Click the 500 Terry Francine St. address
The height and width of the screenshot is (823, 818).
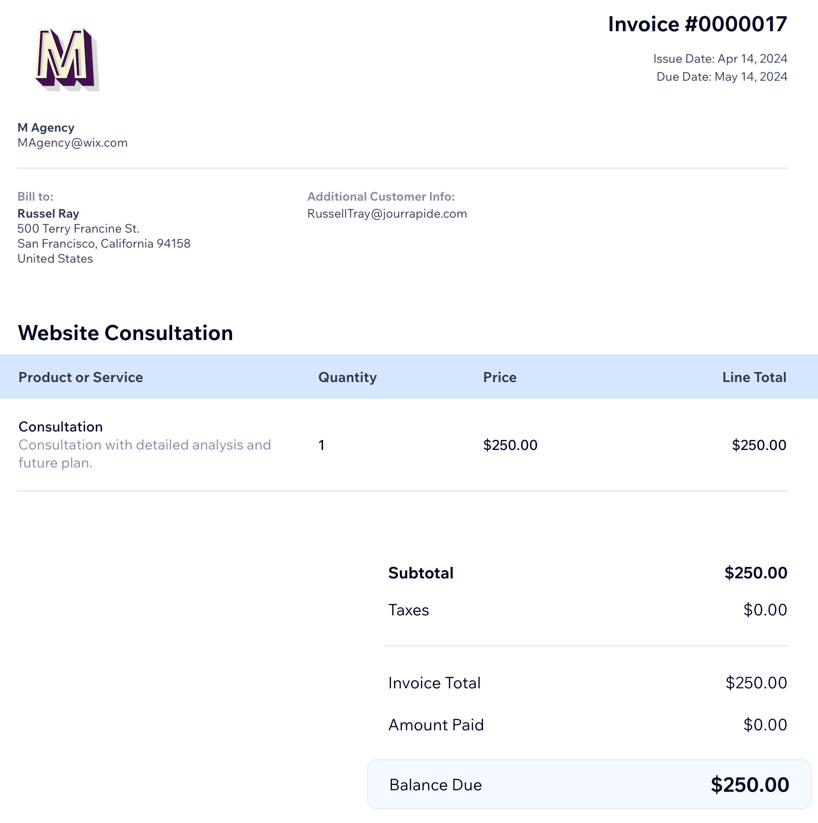(78, 229)
